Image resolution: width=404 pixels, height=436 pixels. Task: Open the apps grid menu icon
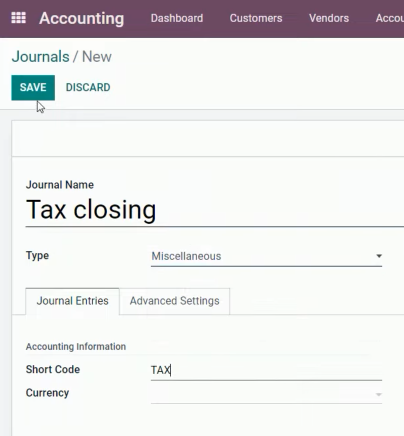(x=18, y=18)
